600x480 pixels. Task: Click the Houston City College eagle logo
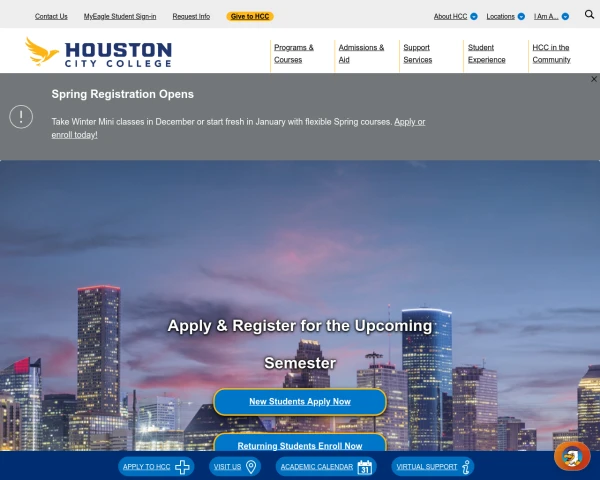[x=42, y=51]
